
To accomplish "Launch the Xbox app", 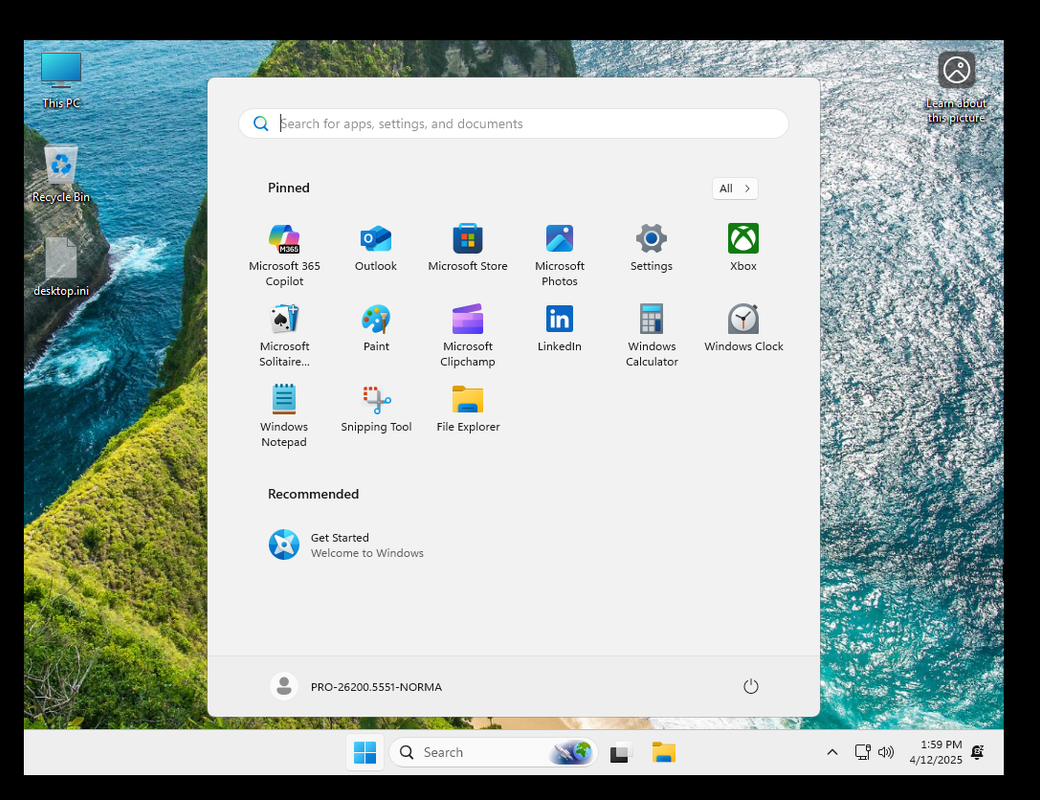I will (743, 247).
